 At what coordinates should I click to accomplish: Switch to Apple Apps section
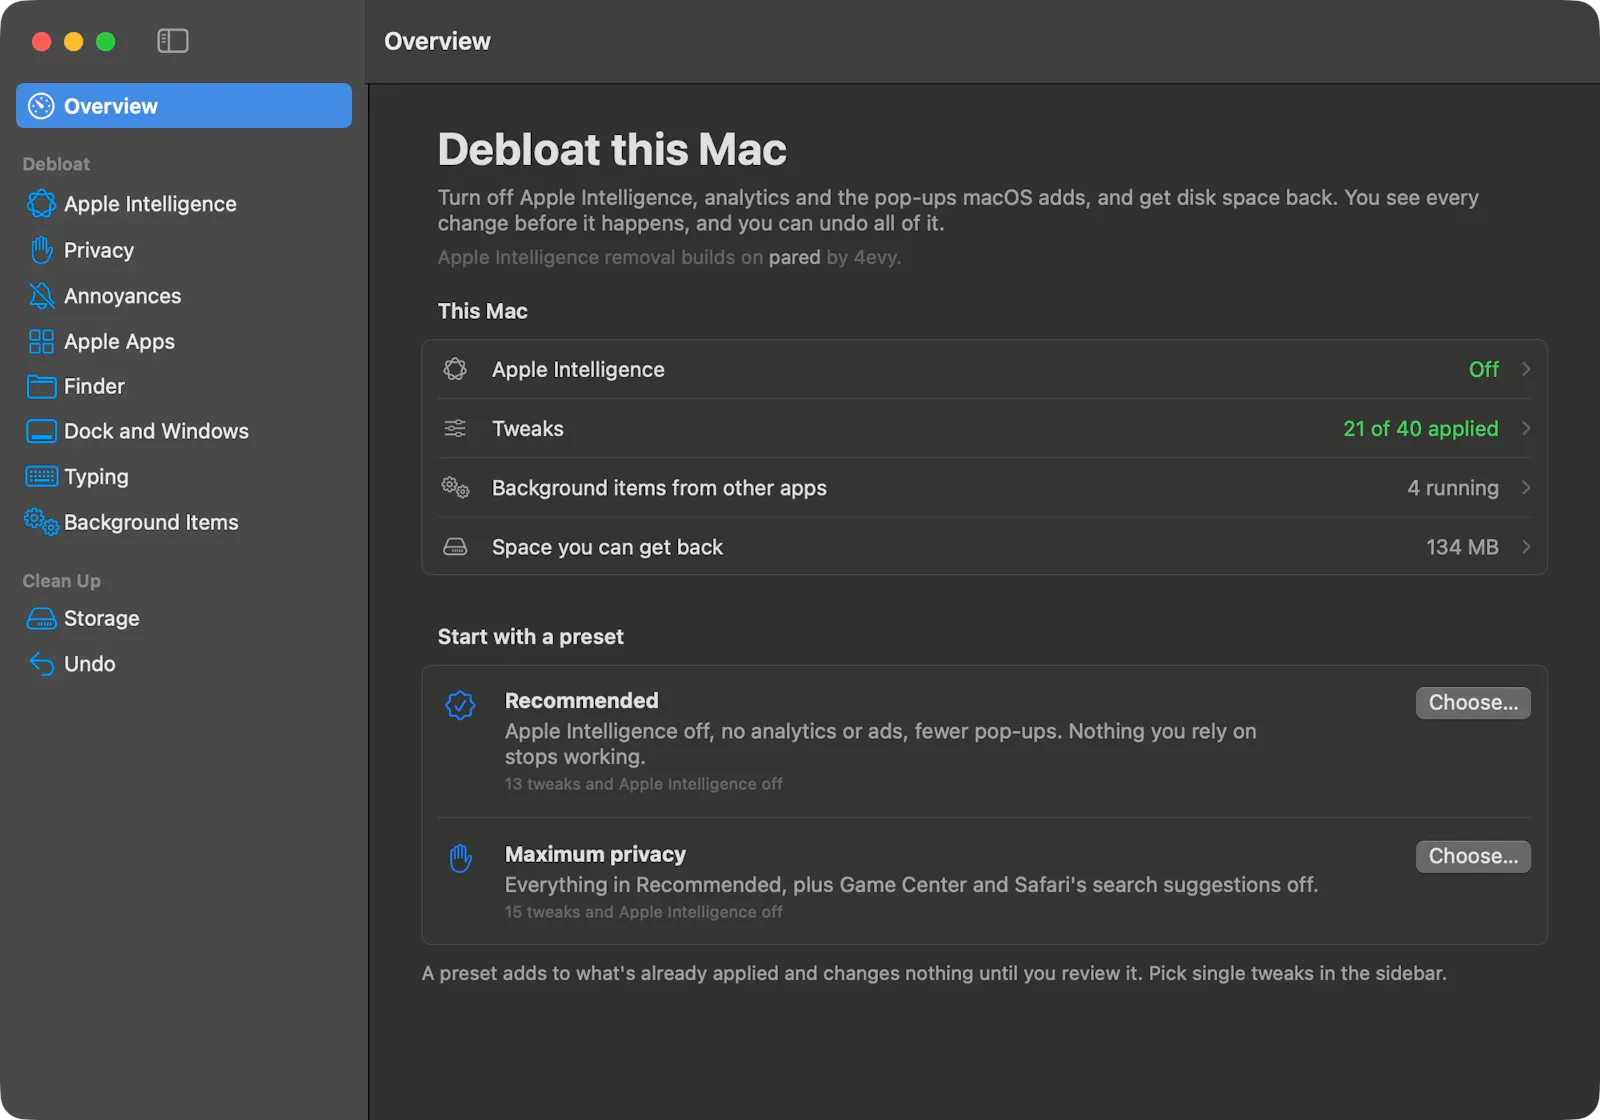point(184,342)
